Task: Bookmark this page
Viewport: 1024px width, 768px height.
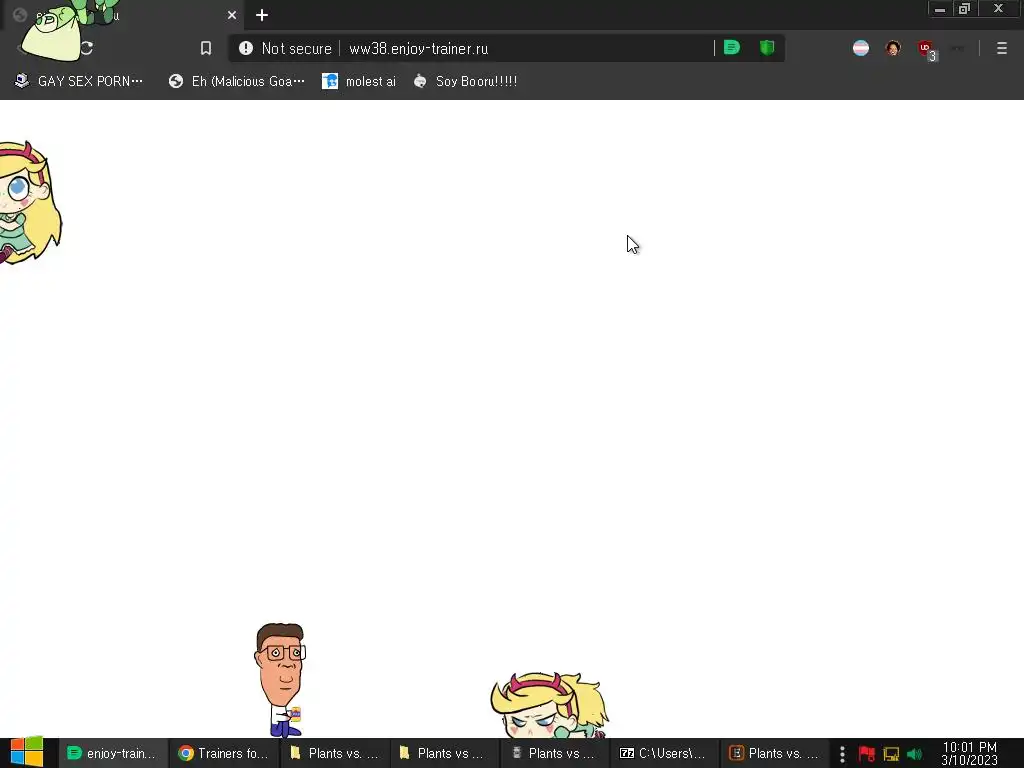Action: (x=206, y=48)
